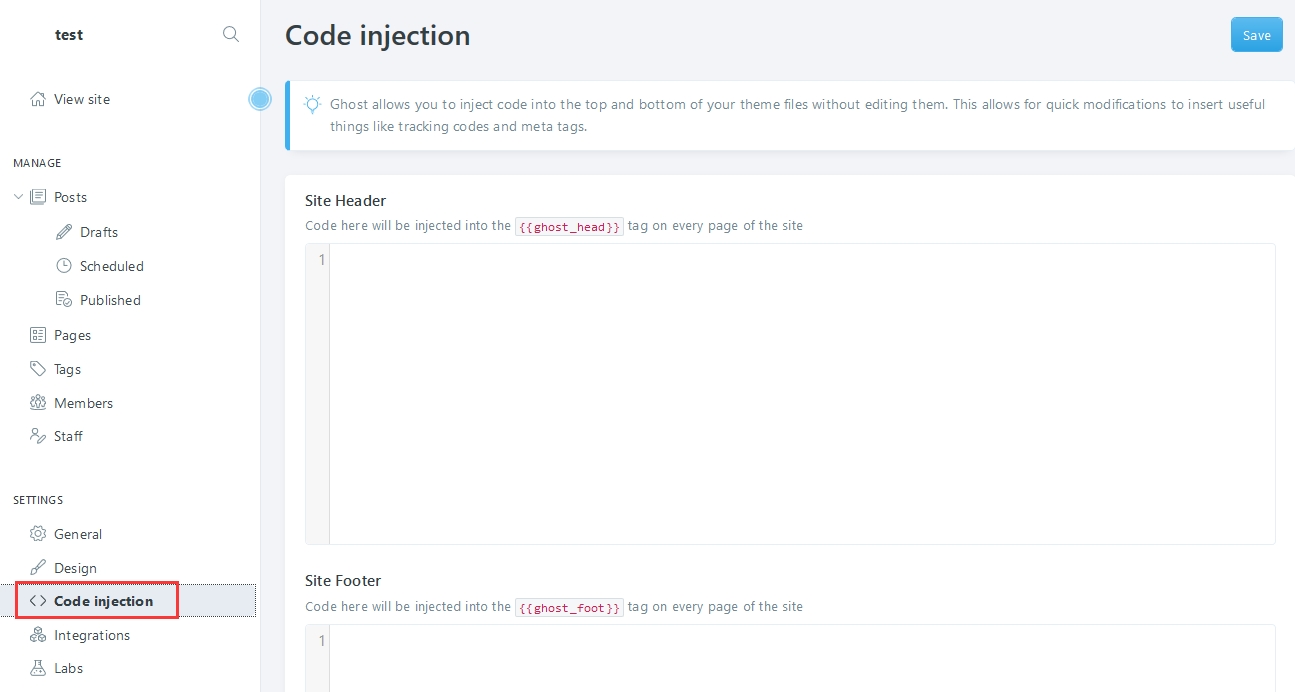Click the search magnifier icon
Screen dimensions: 1295x692
click(x=231, y=35)
